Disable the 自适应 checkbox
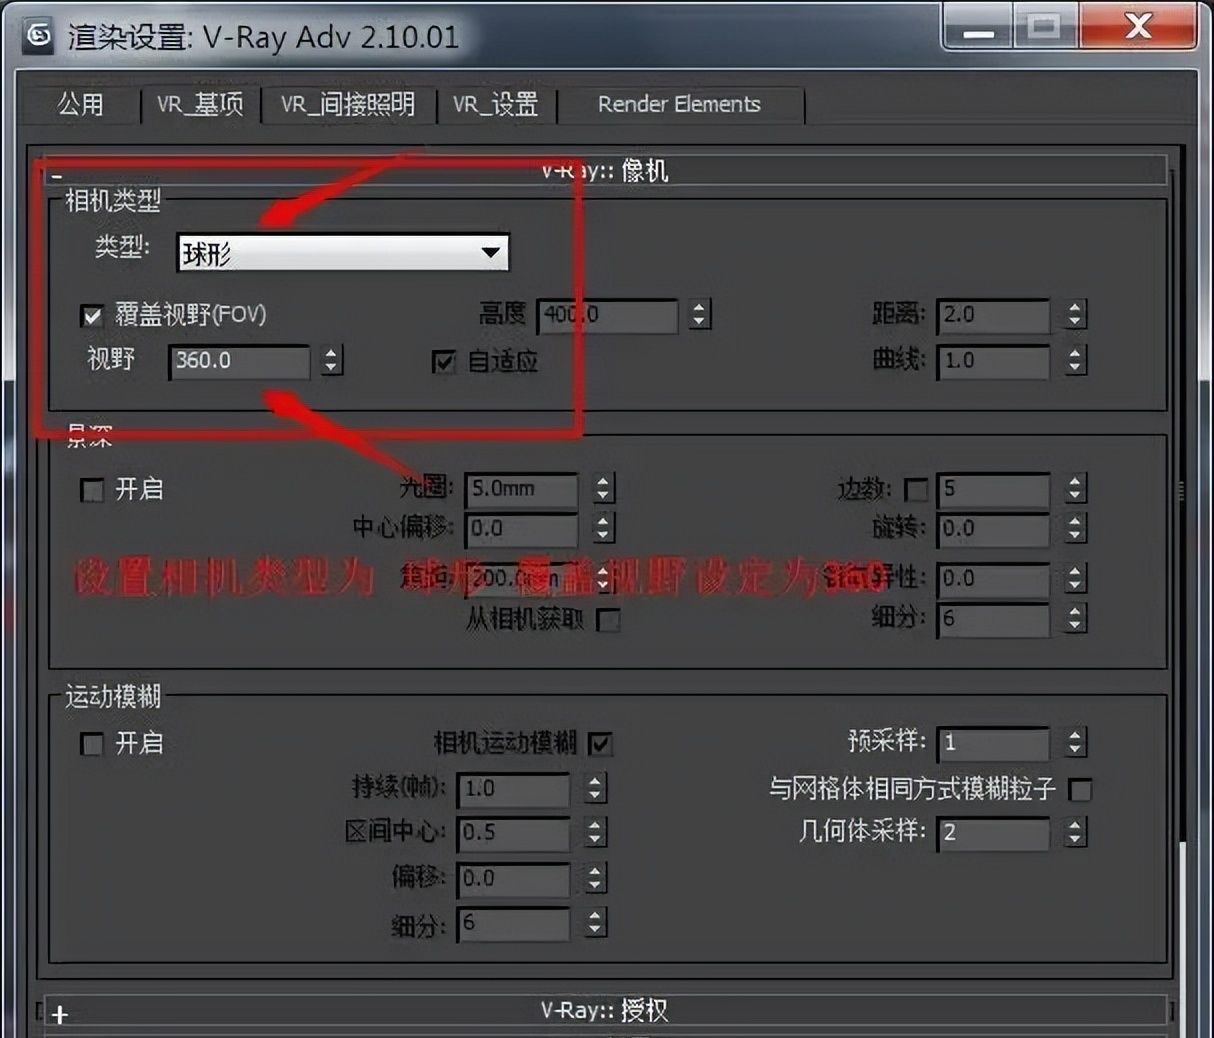1214x1038 pixels. click(443, 362)
